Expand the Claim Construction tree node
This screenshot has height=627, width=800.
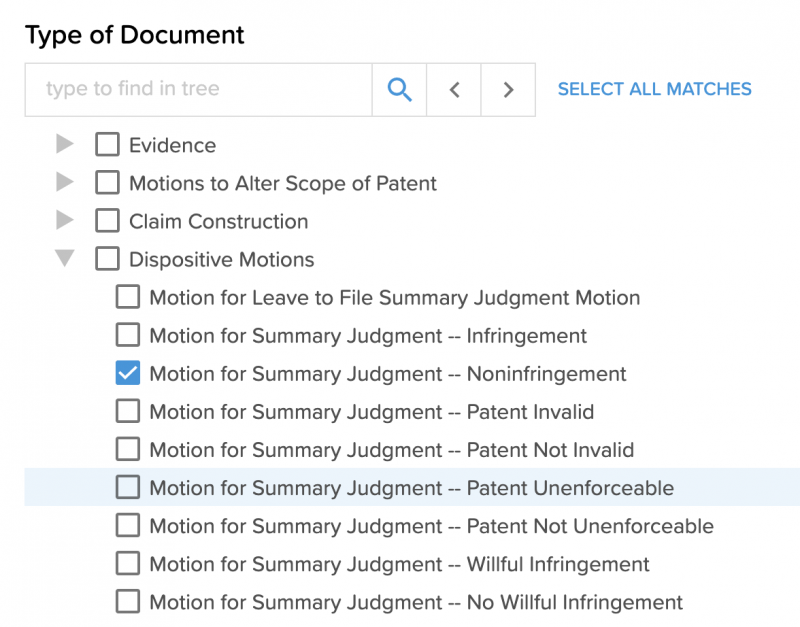click(x=64, y=221)
